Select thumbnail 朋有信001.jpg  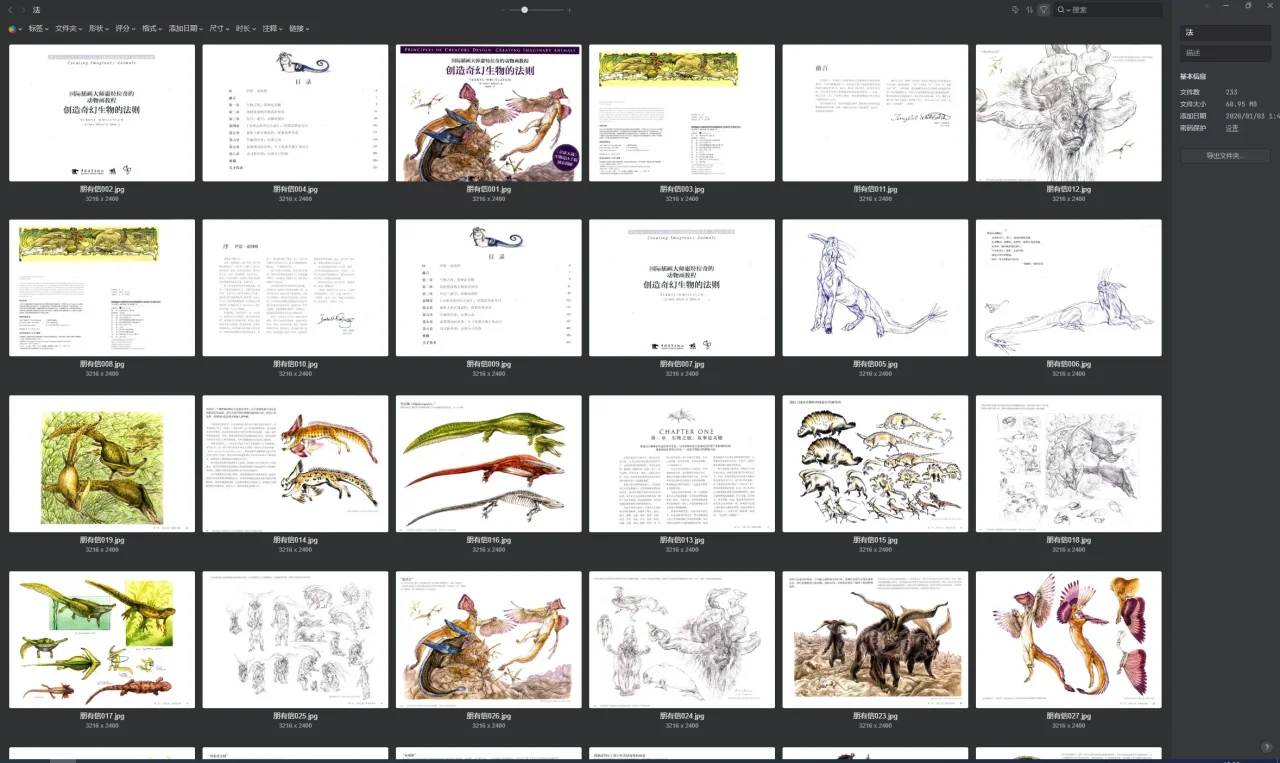tap(489, 113)
